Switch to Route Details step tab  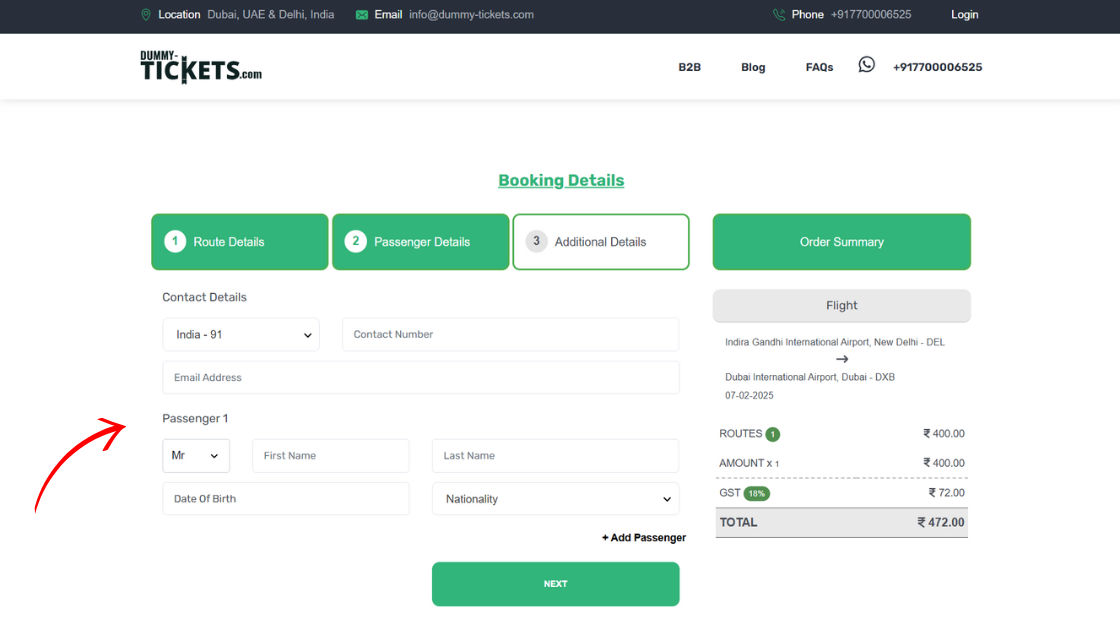[x=240, y=242]
